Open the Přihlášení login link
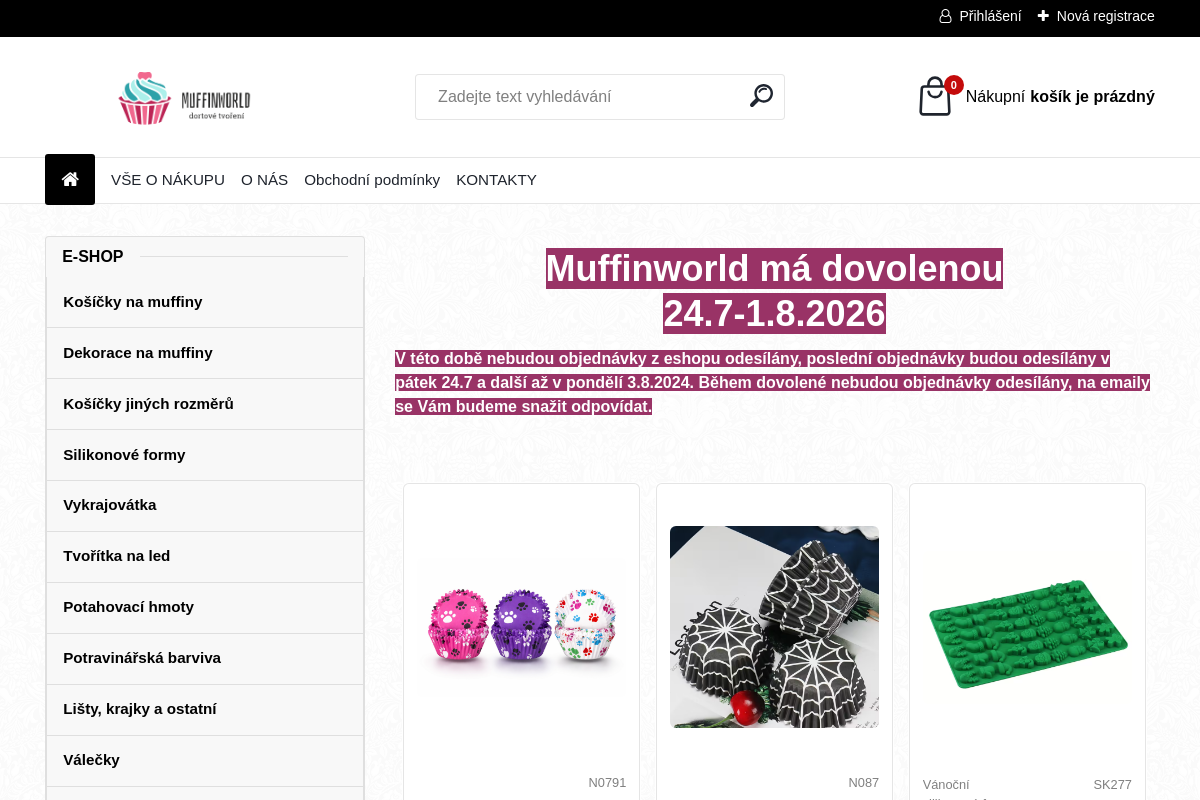Image resolution: width=1200 pixels, height=800 pixels. (x=990, y=16)
